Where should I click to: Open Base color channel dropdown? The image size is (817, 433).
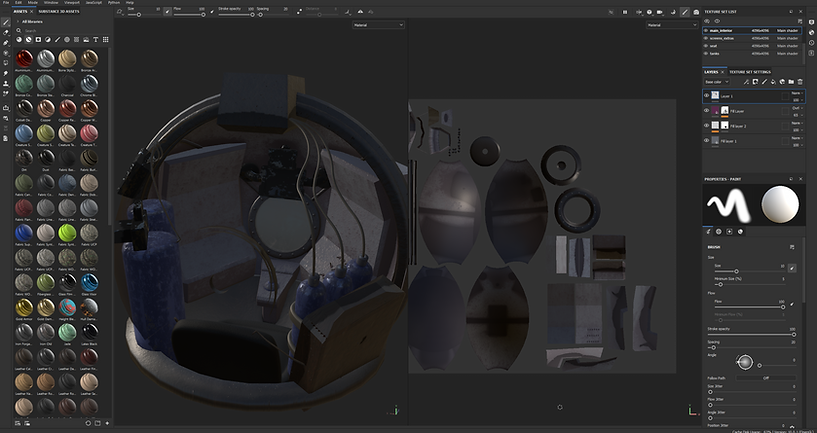pyautogui.click(x=716, y=82)
